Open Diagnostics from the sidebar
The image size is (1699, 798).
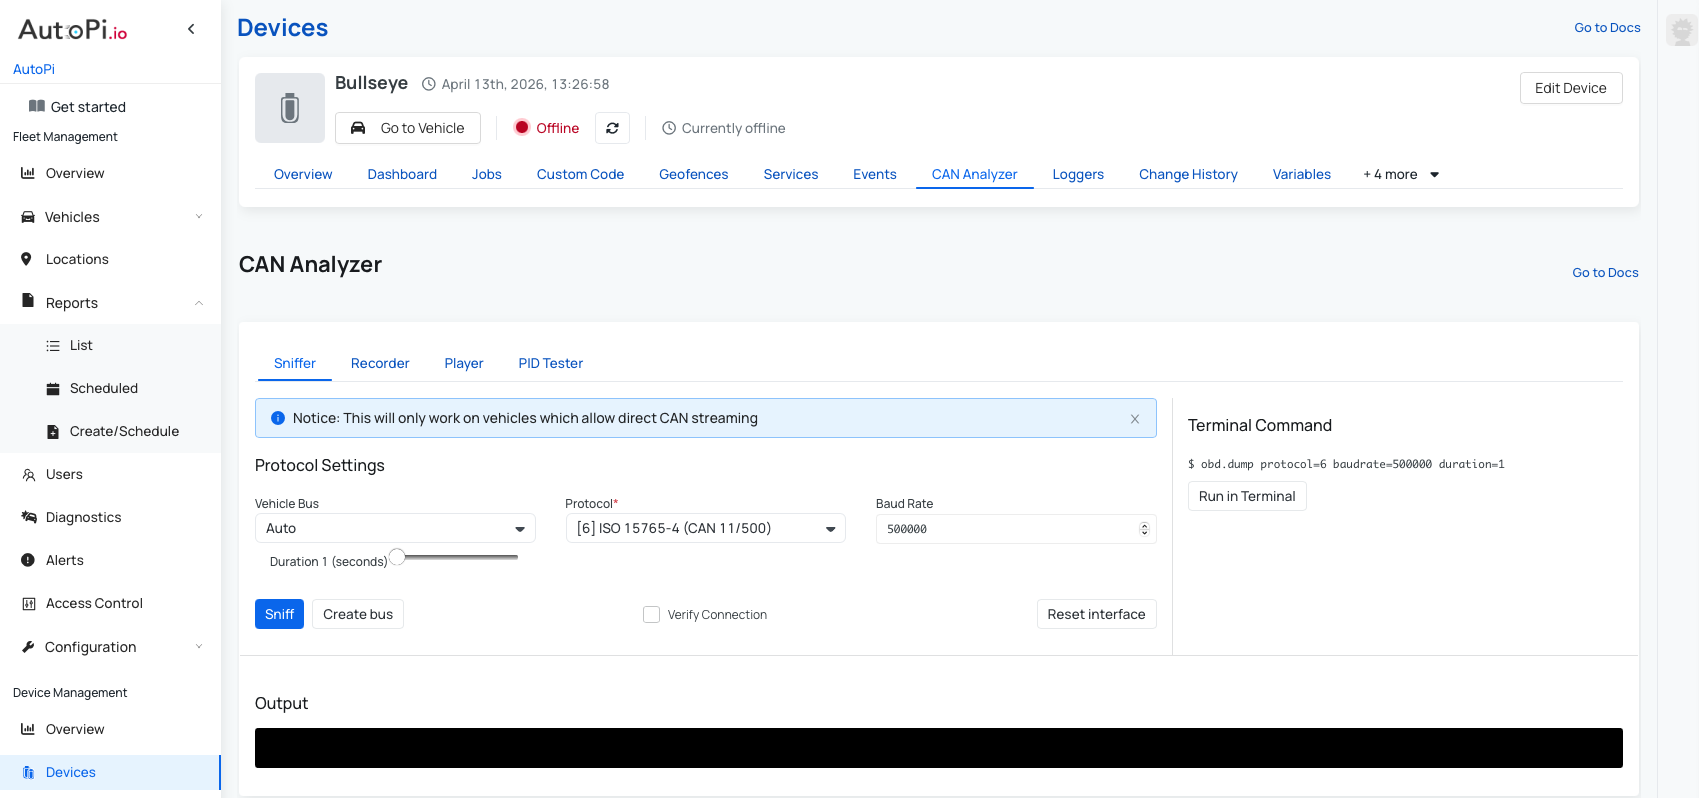click(83, 517)
